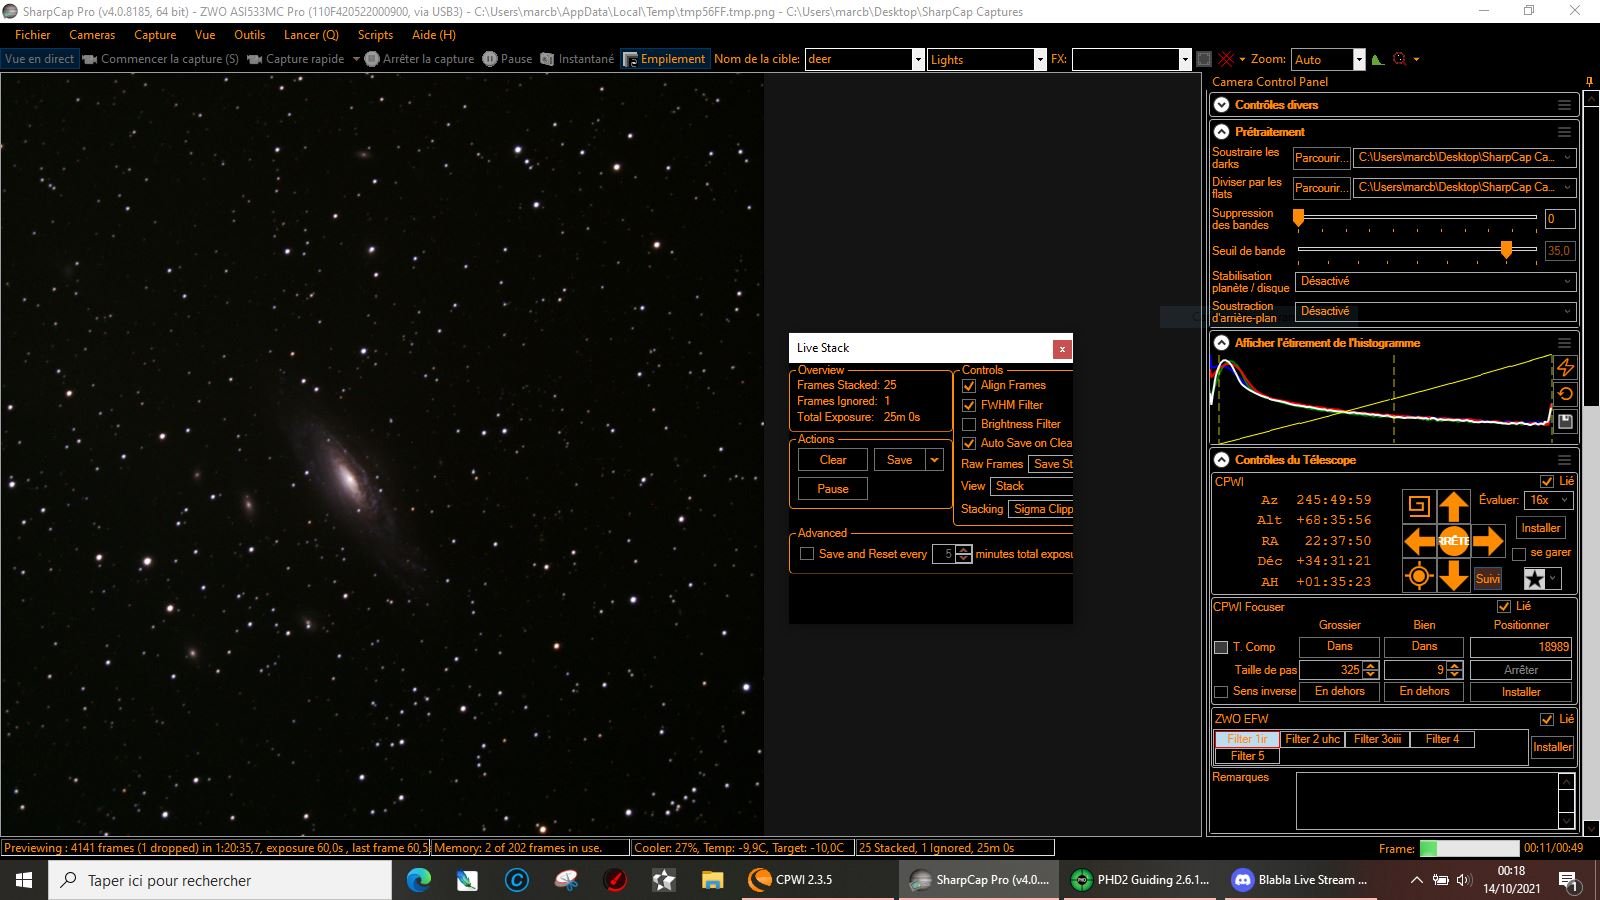Apply auto-stretch with the lightning bolt icon

pyautogui.click(x=1566, y=368)
